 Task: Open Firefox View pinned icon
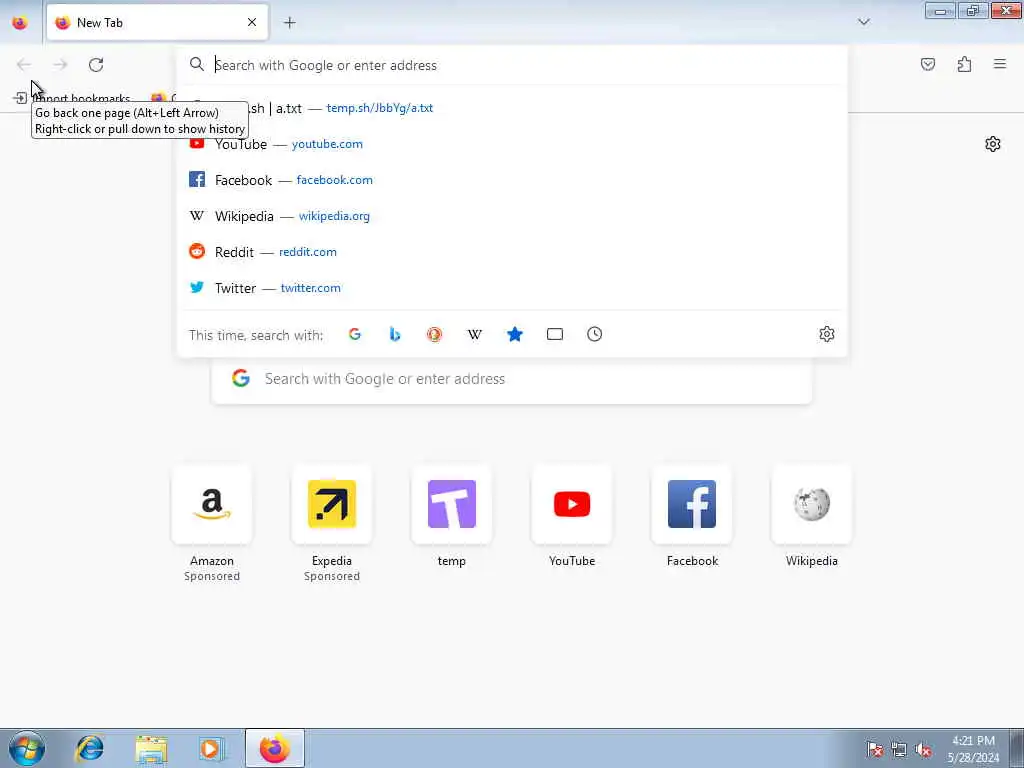[x=20, y=23]
